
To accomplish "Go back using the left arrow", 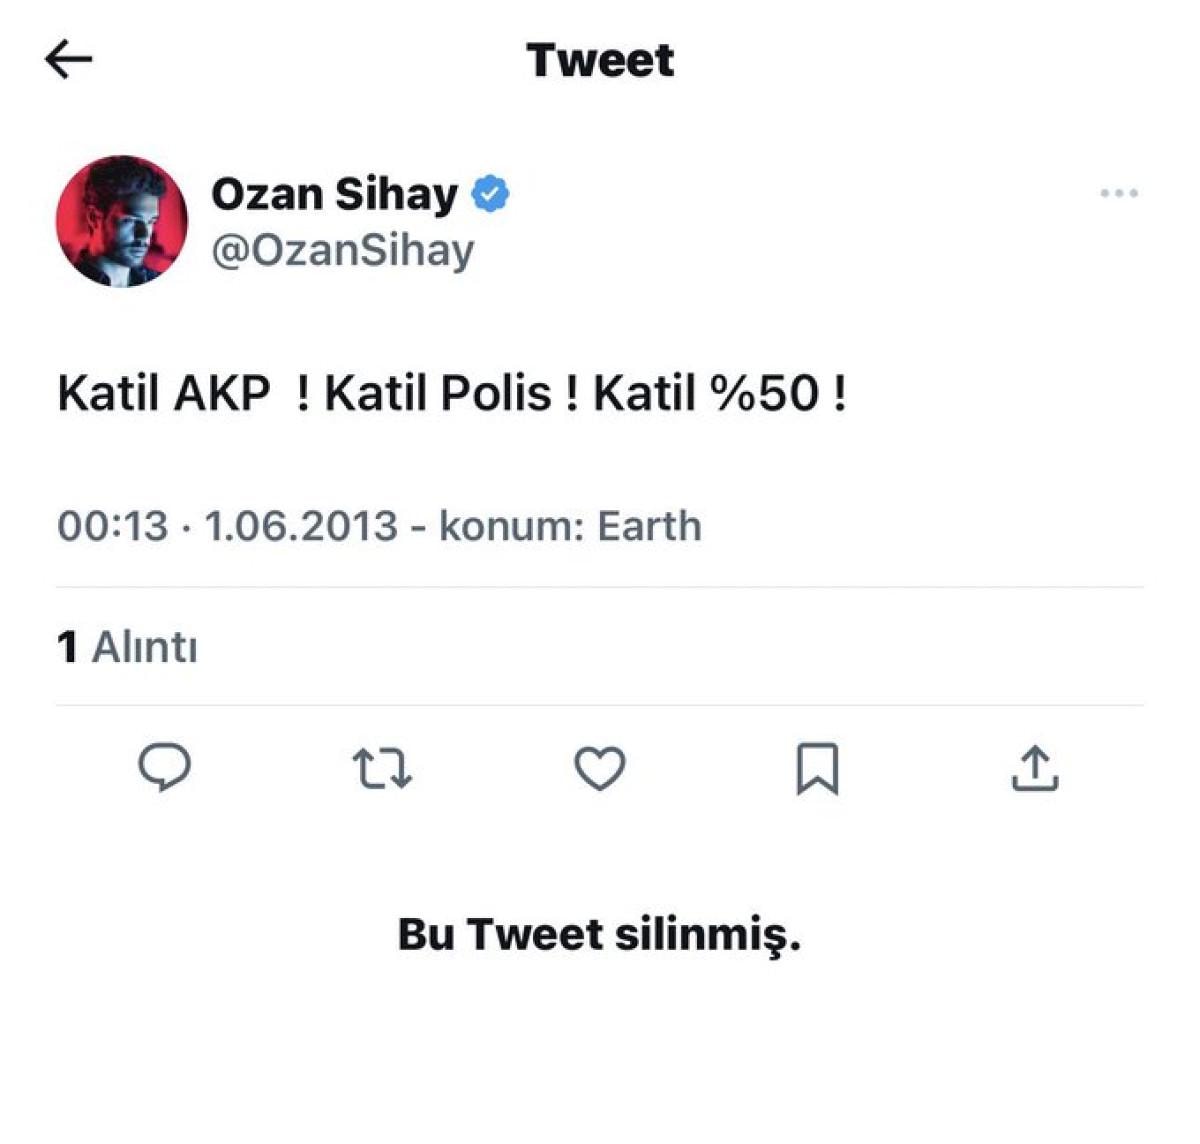I will [69, 60].
